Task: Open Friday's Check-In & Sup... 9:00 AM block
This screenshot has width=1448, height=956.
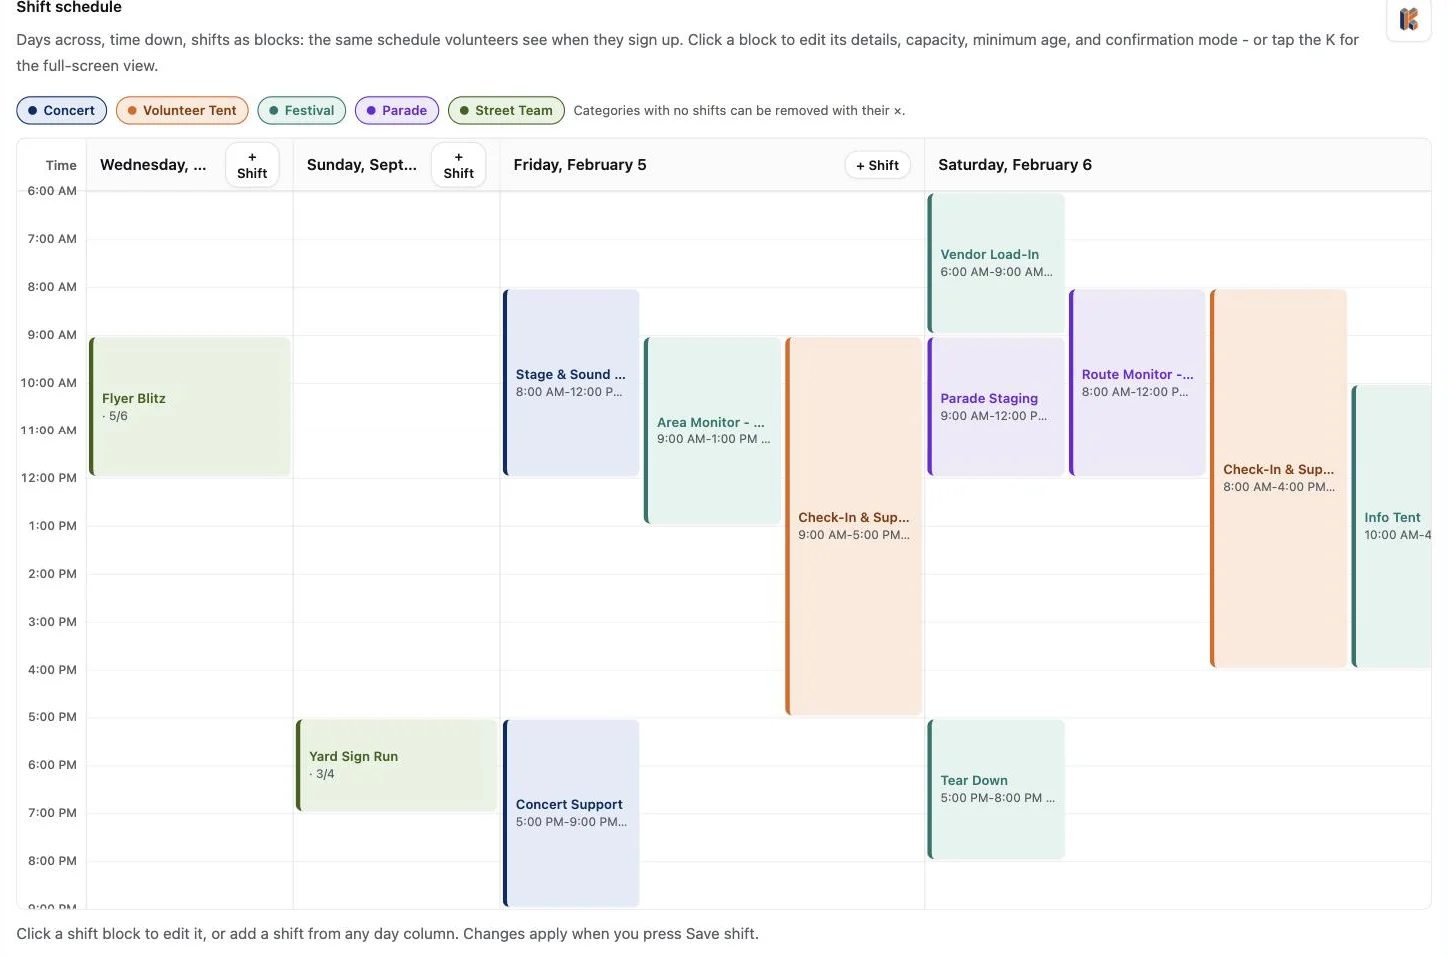Action: point(853,526)
